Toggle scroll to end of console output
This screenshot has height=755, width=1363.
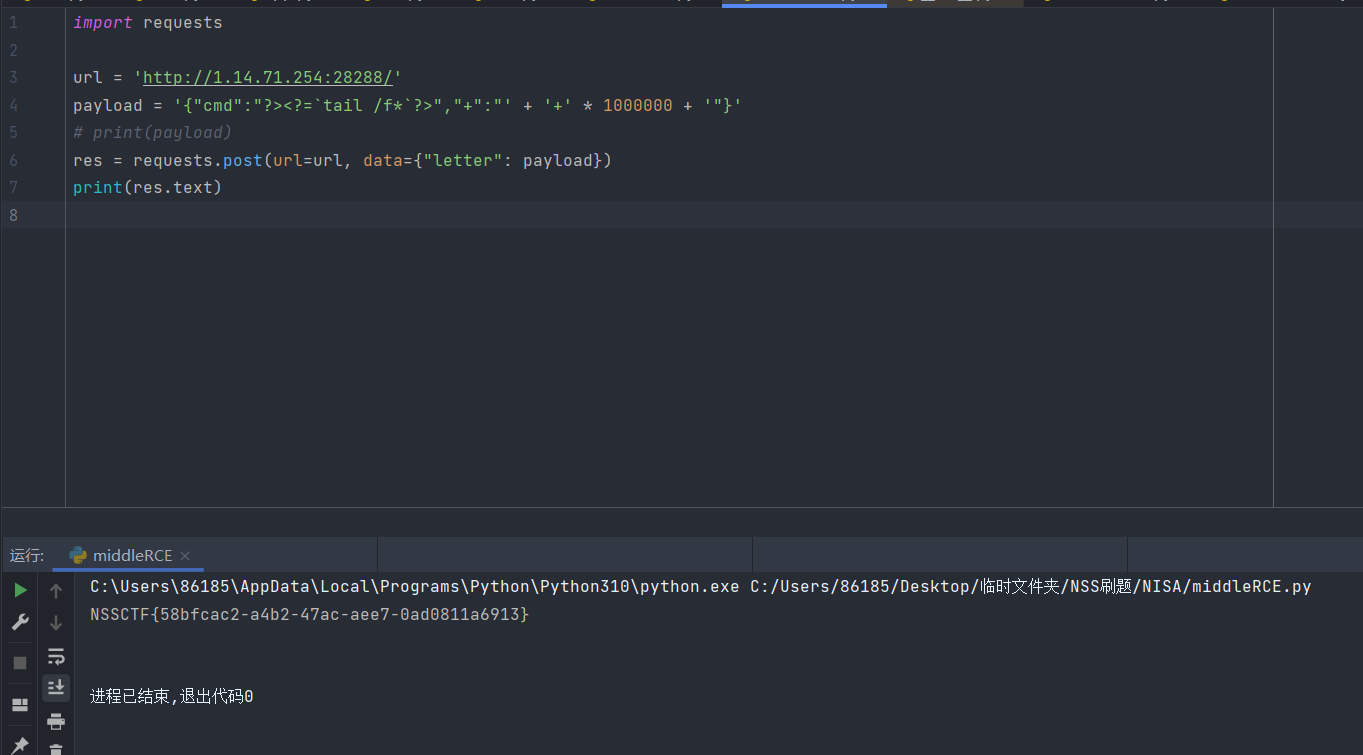pos(56,687)
